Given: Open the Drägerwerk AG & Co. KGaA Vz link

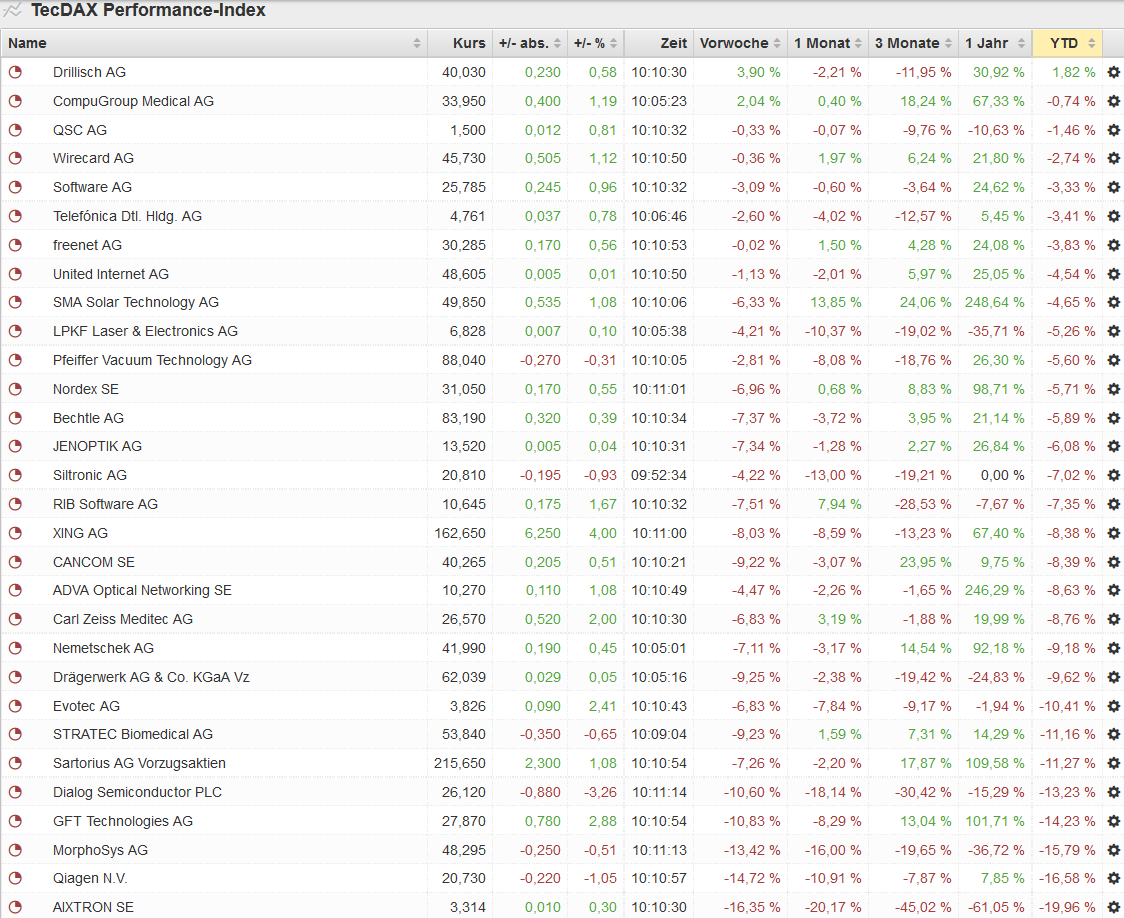Looking at the screenshot, I should point(151,677).
